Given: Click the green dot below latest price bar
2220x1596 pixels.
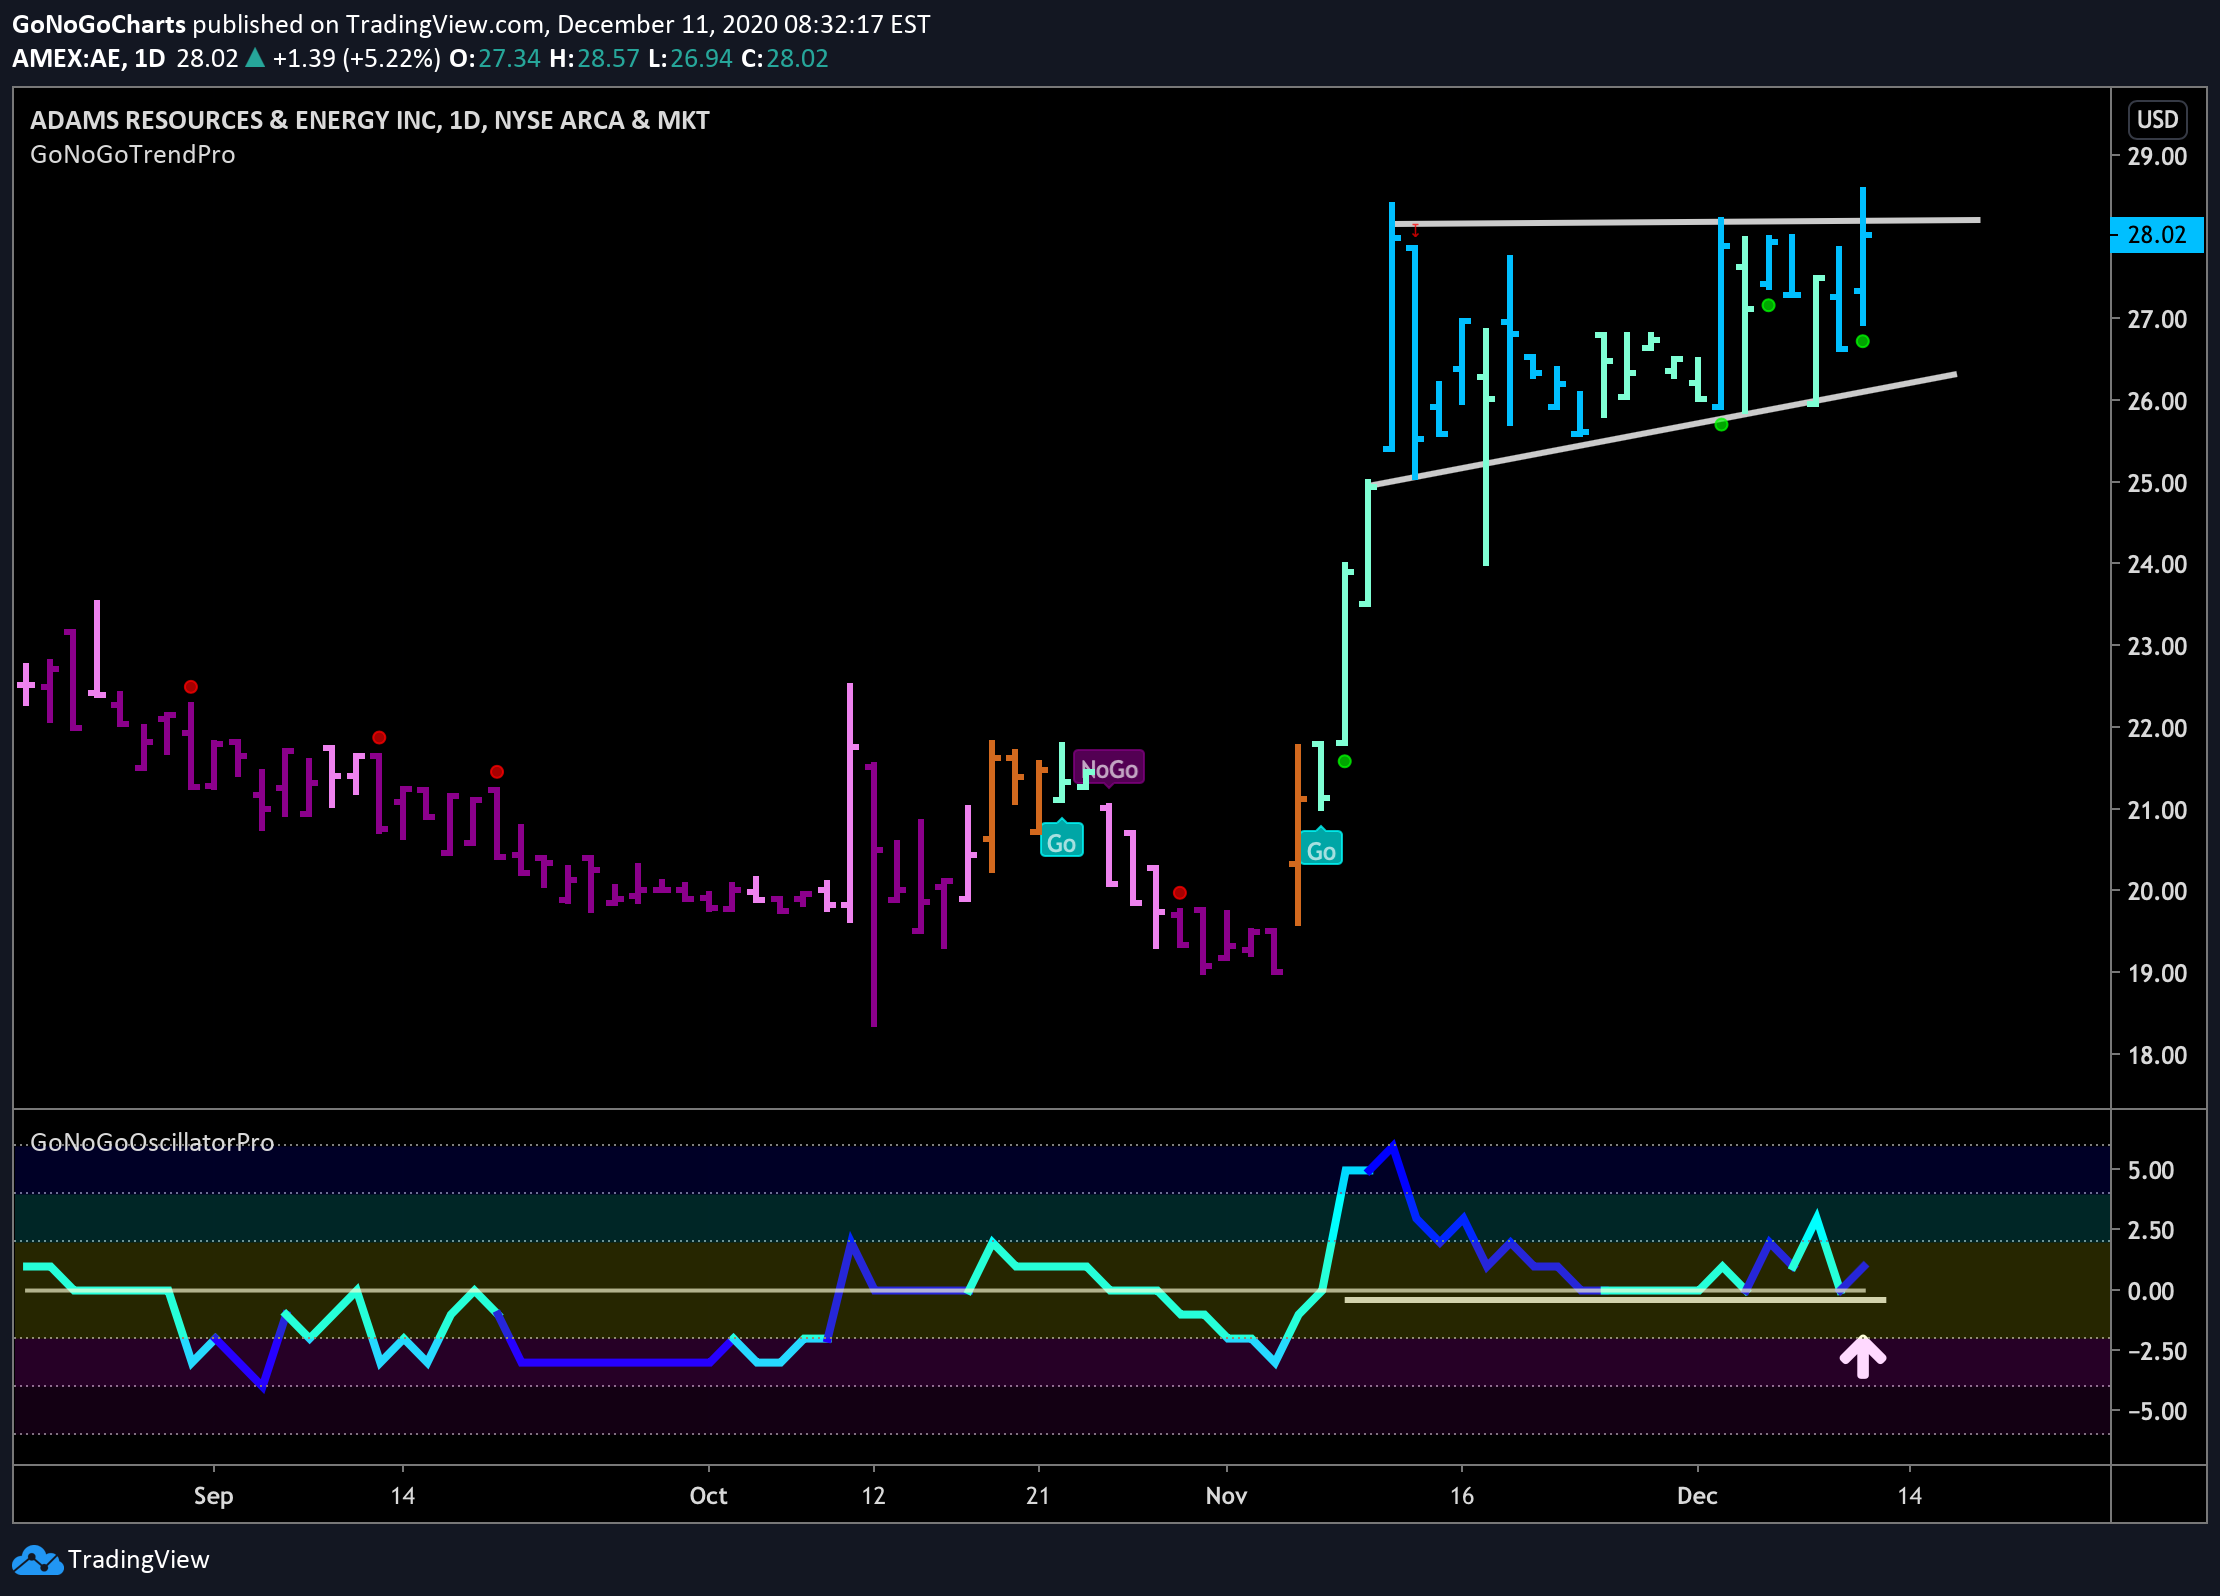Looking at the screenshot, I should [1862, 341].
